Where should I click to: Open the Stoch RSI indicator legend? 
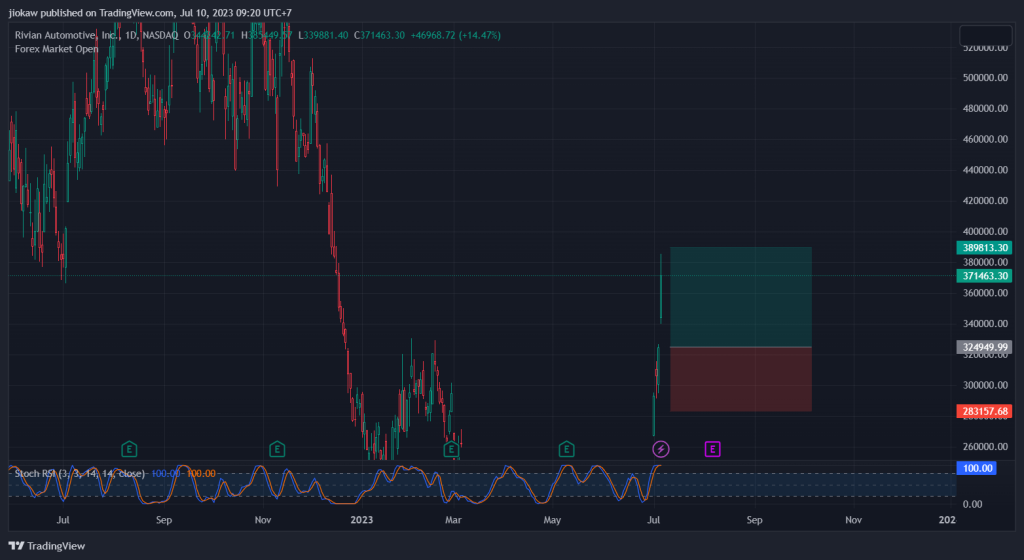(79, 473)
